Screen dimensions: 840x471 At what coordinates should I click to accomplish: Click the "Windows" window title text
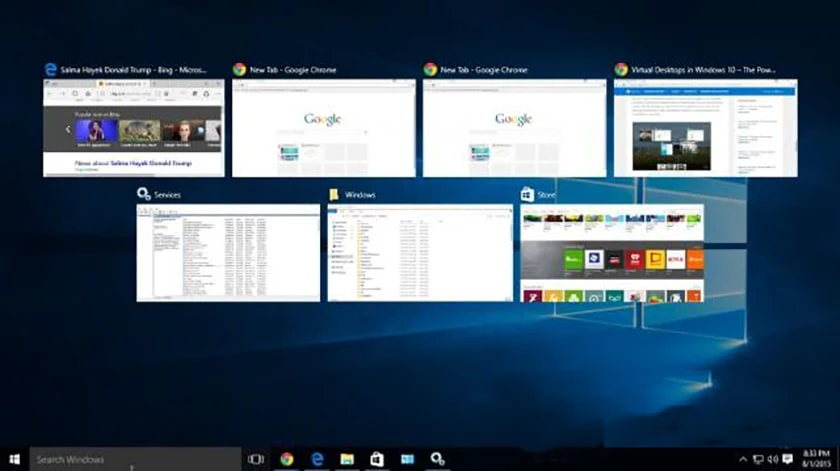click(x=360, y=195)
